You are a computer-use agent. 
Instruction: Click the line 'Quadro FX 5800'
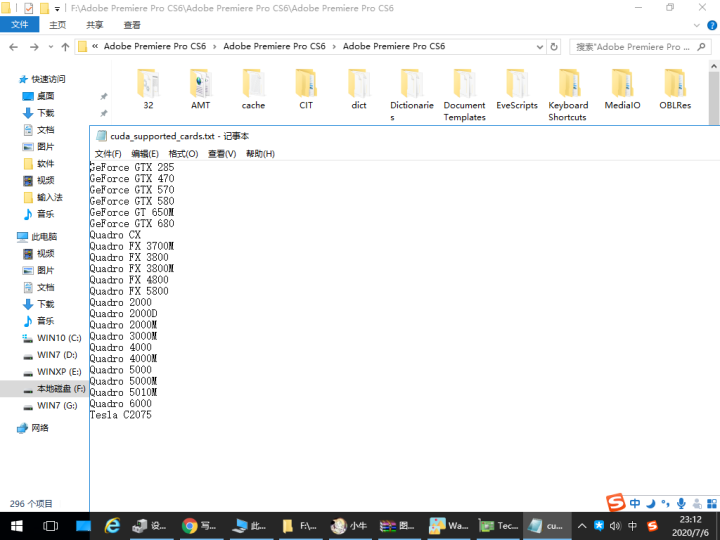(x=129, y=291)
